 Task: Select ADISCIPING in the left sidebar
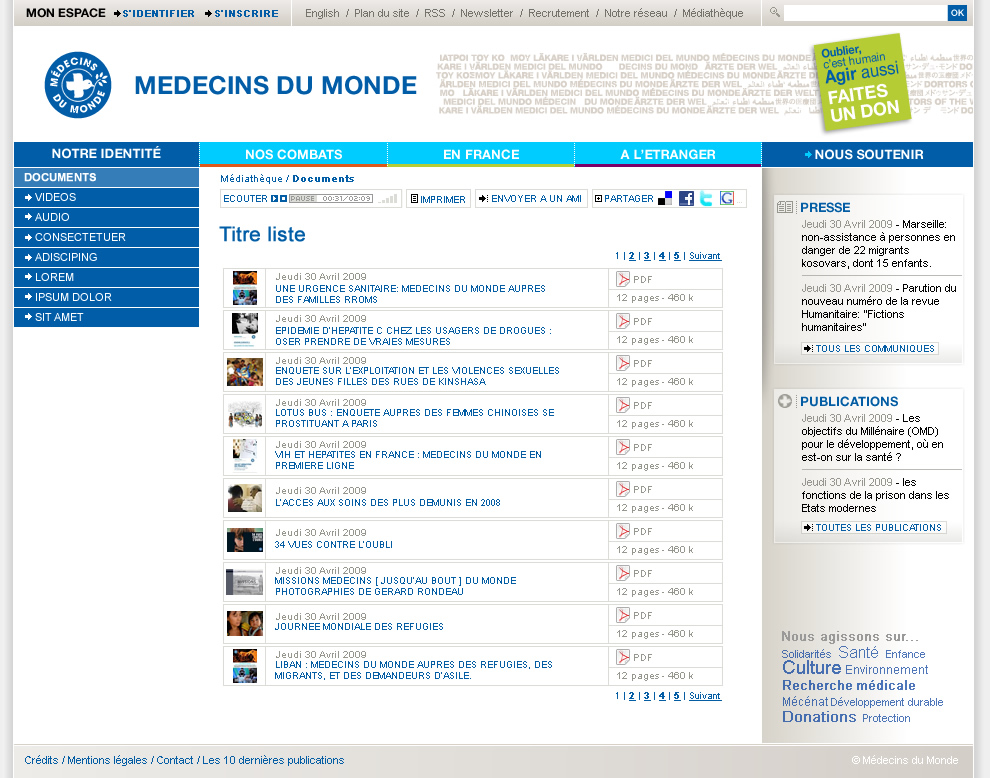[x=106, y=257]
